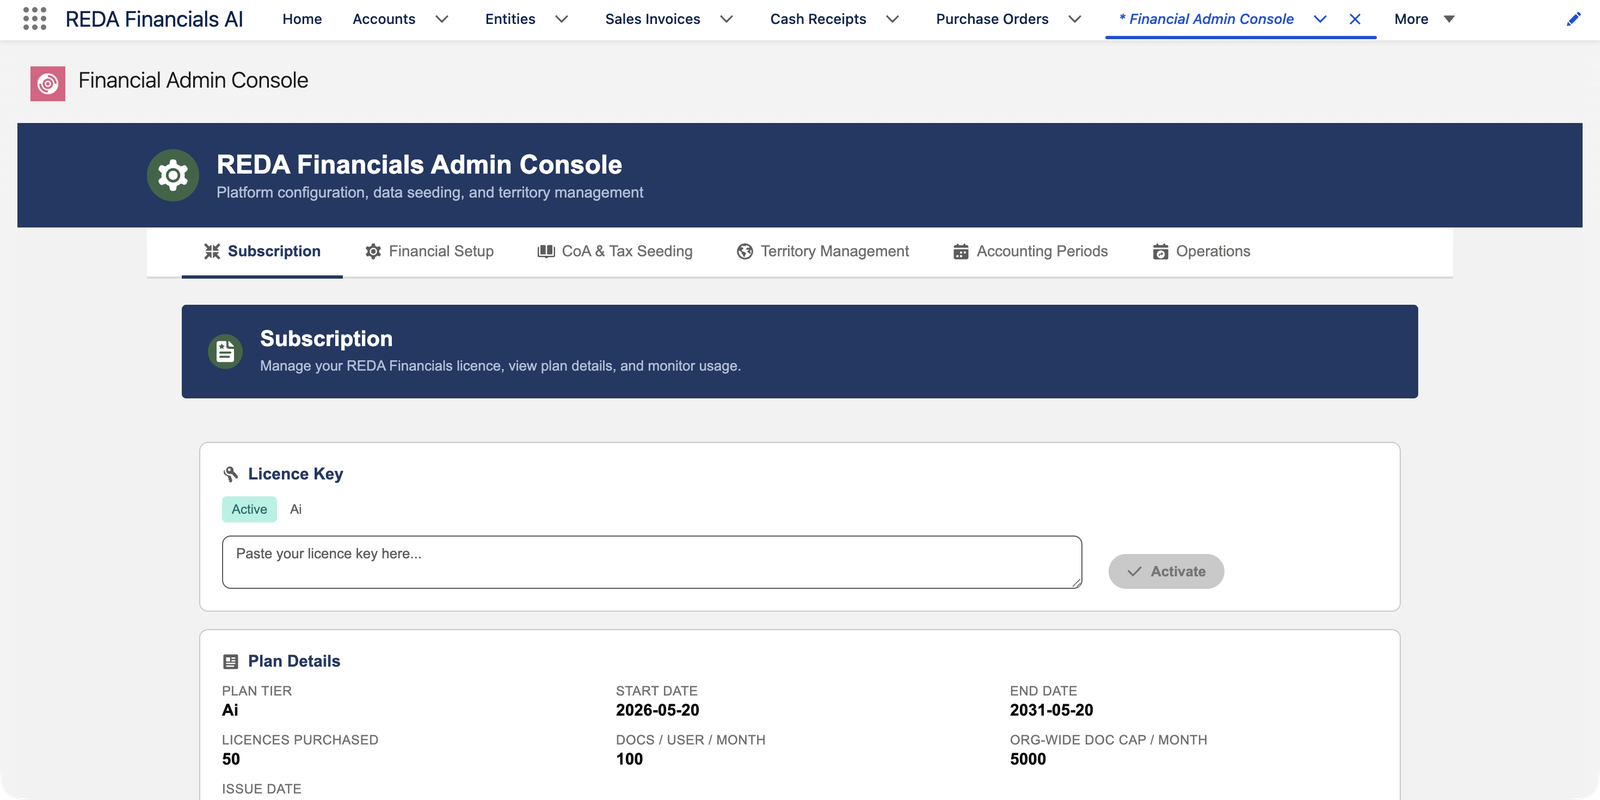Image resolution: width=1600 pixels, height=800 pixels.
Task: Close the Financial Admin Console tab
Action: coord(1355,19)
